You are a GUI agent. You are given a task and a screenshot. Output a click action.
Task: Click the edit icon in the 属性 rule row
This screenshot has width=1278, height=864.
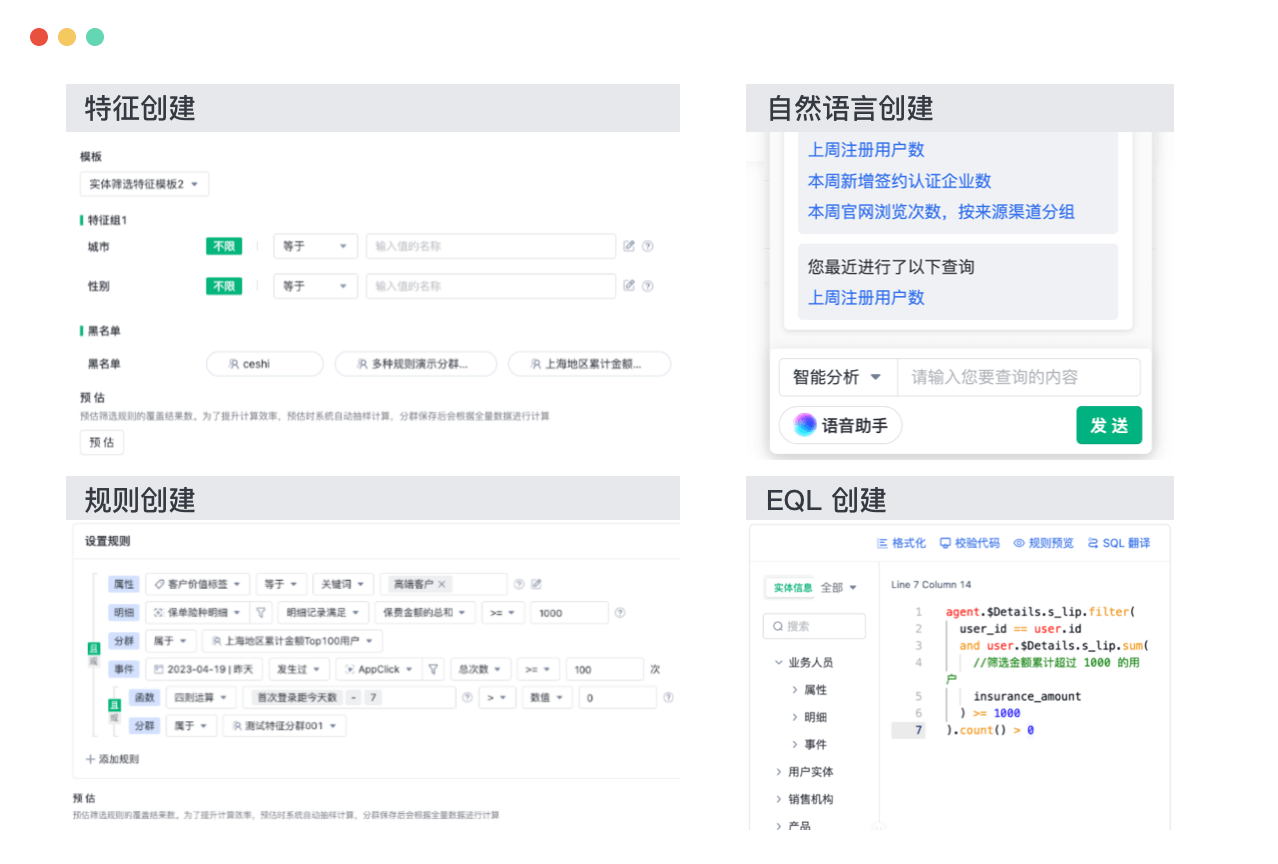(x=536, y=584)
